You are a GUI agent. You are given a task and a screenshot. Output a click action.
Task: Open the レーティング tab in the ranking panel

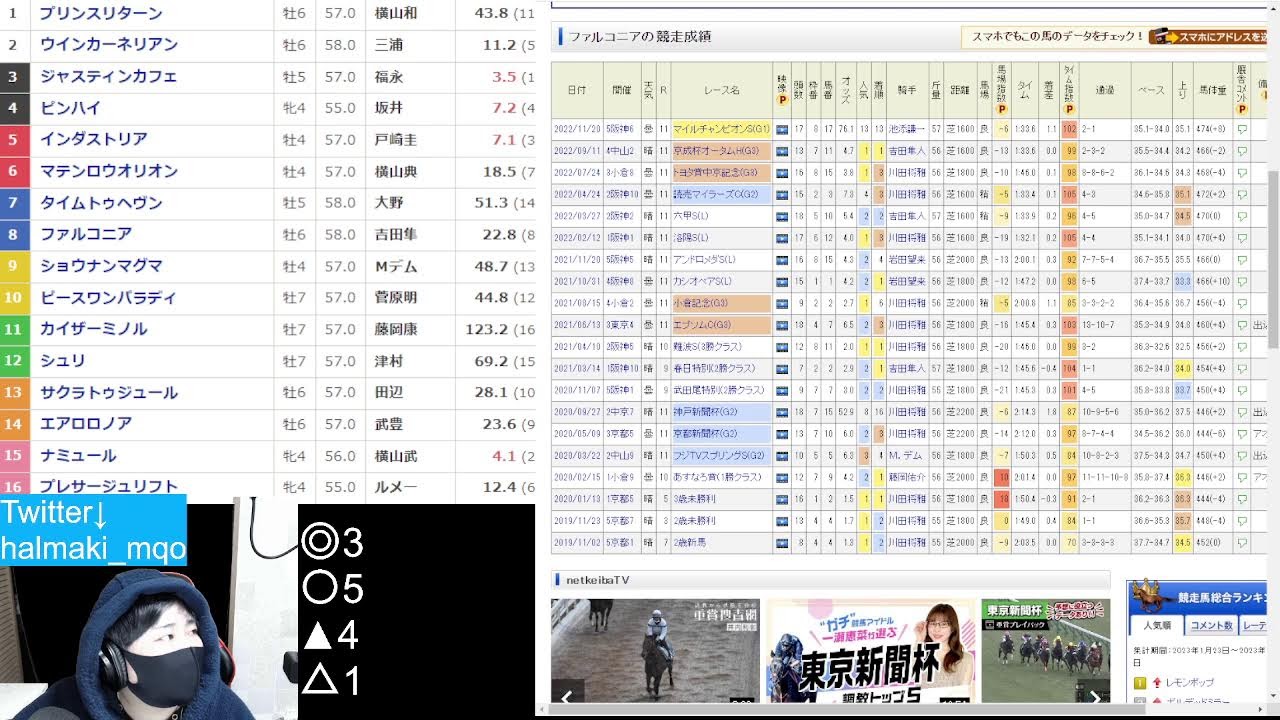(x=1256, y=625)
